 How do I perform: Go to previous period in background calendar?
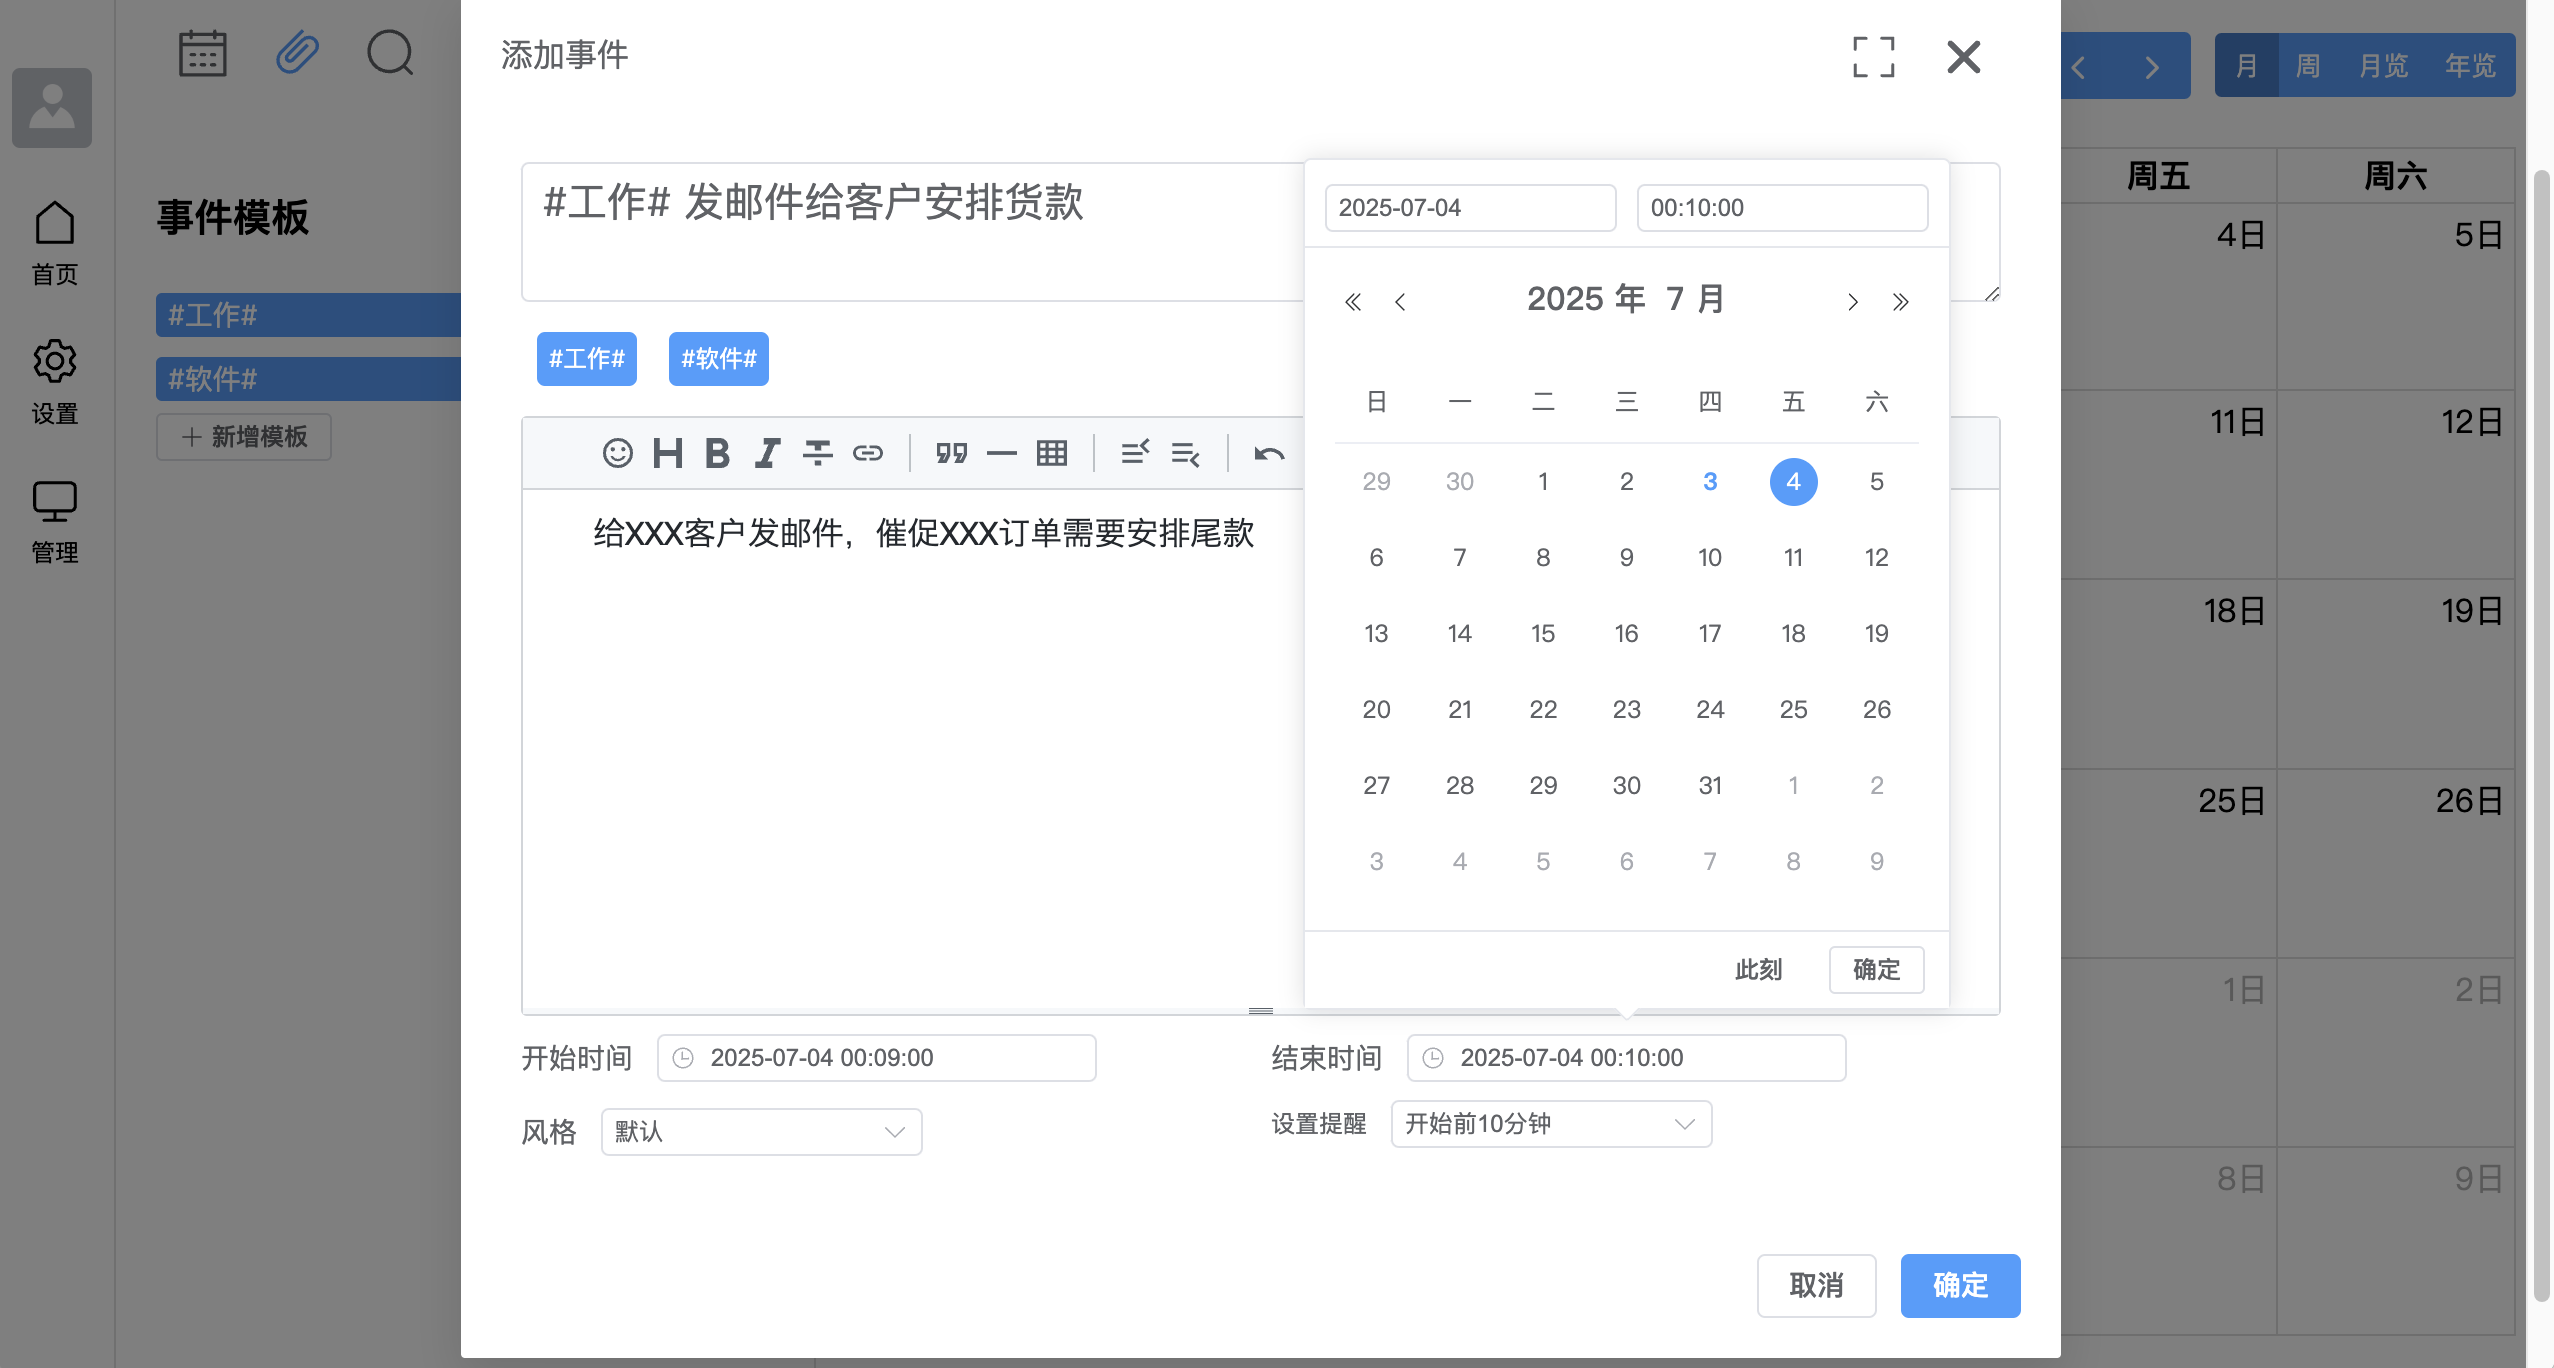pos(2080,67)
